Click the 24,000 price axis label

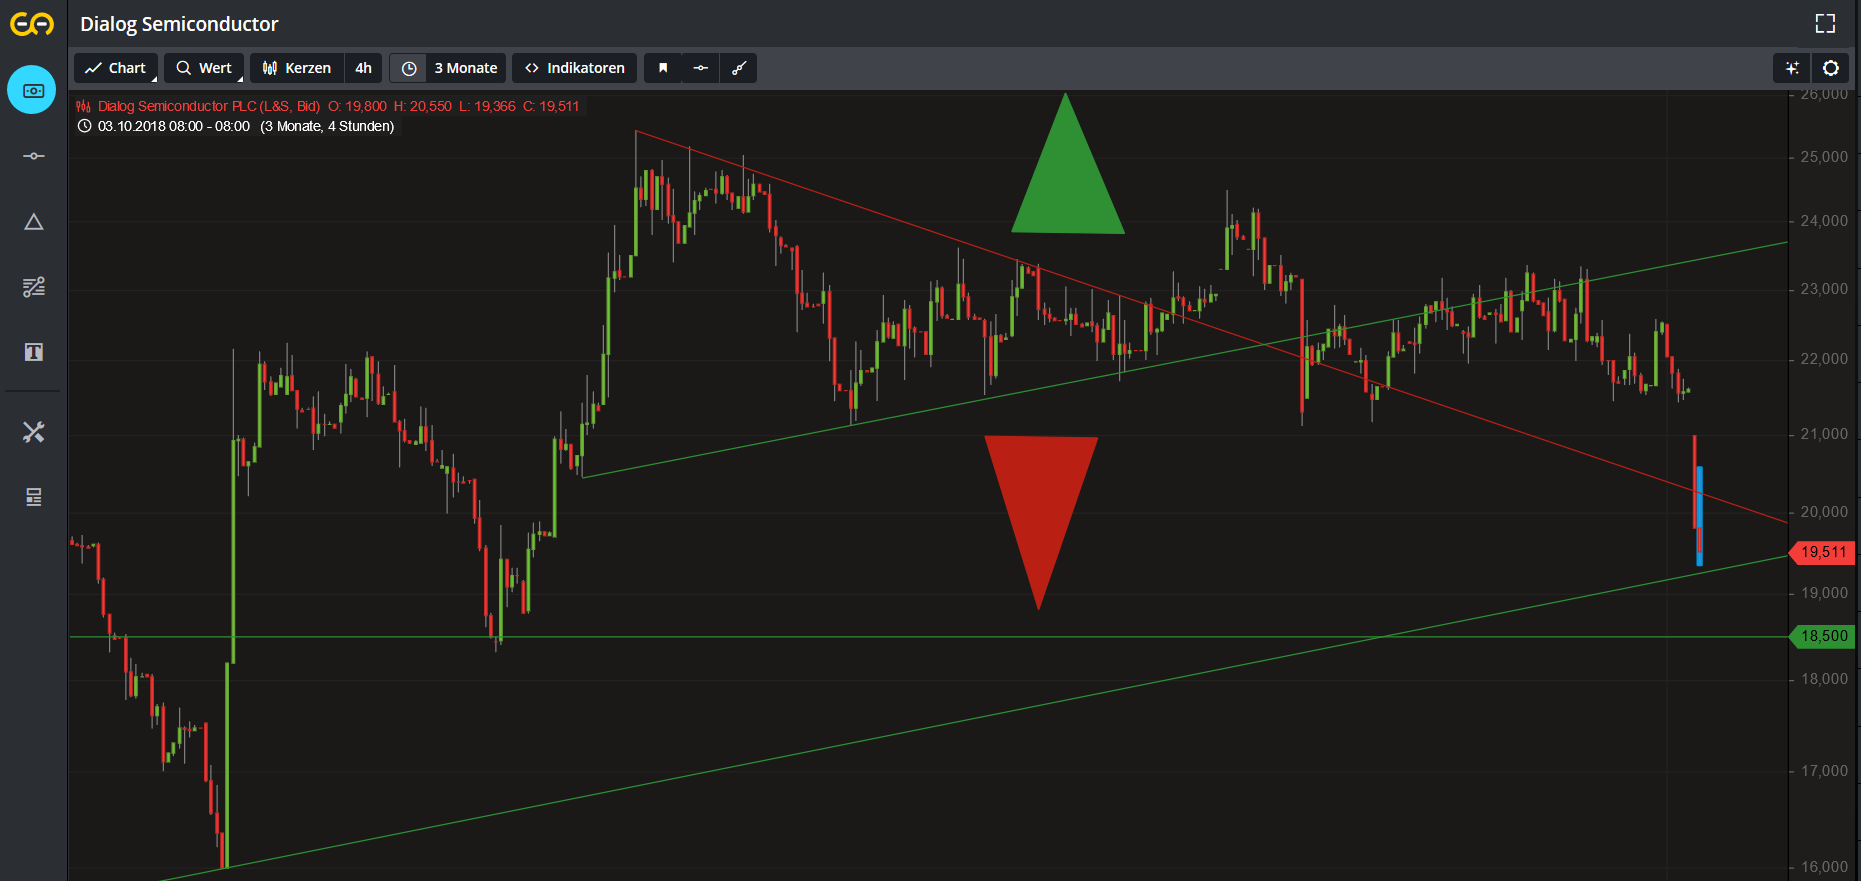click(1824, 221)
